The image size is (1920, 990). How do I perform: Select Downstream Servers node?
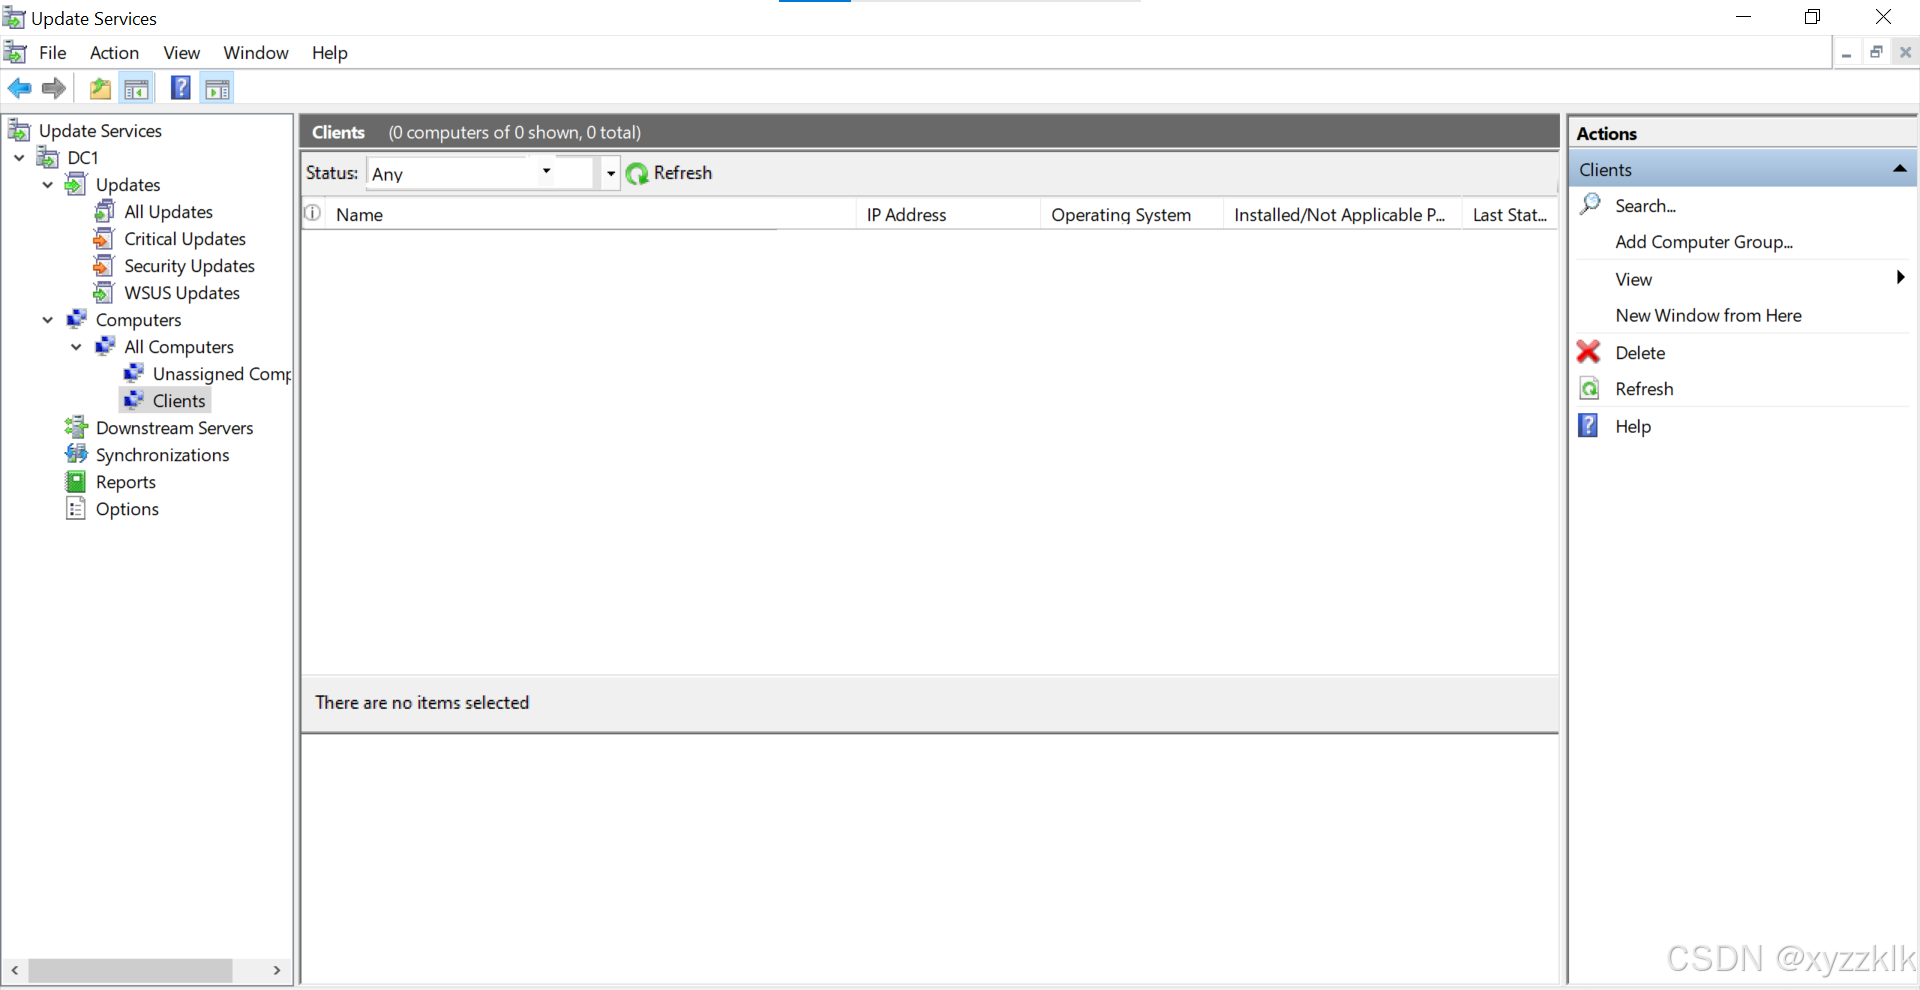click(174, 427)
